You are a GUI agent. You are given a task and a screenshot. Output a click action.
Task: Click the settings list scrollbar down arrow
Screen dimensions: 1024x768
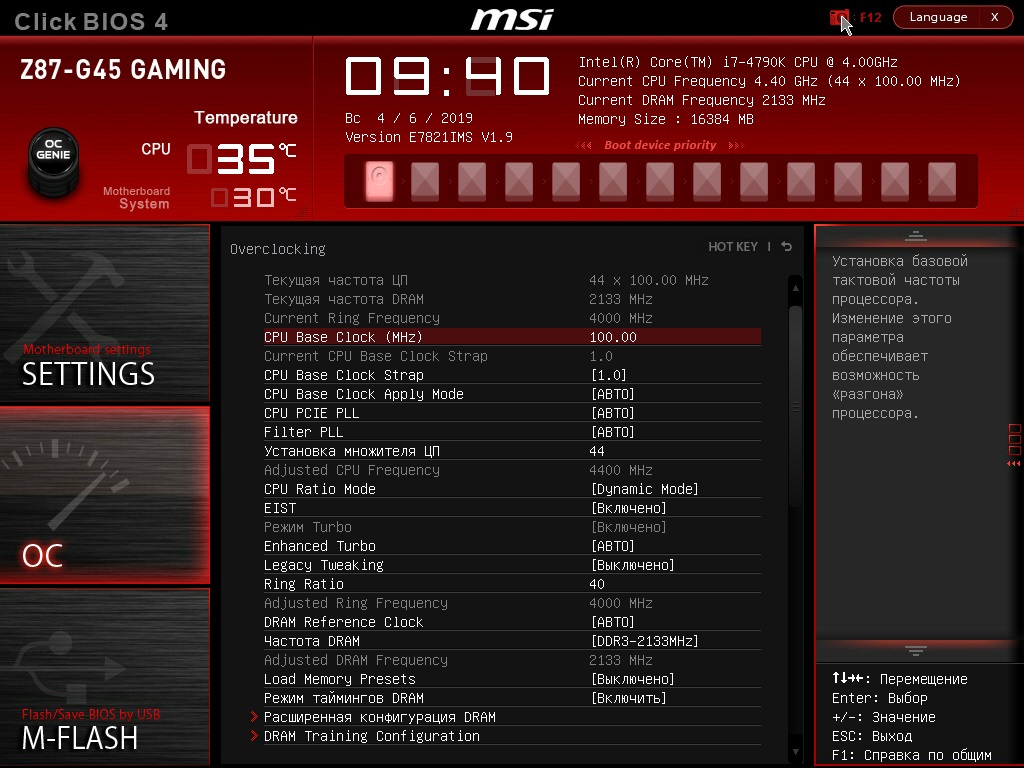(x=795, y=752)
